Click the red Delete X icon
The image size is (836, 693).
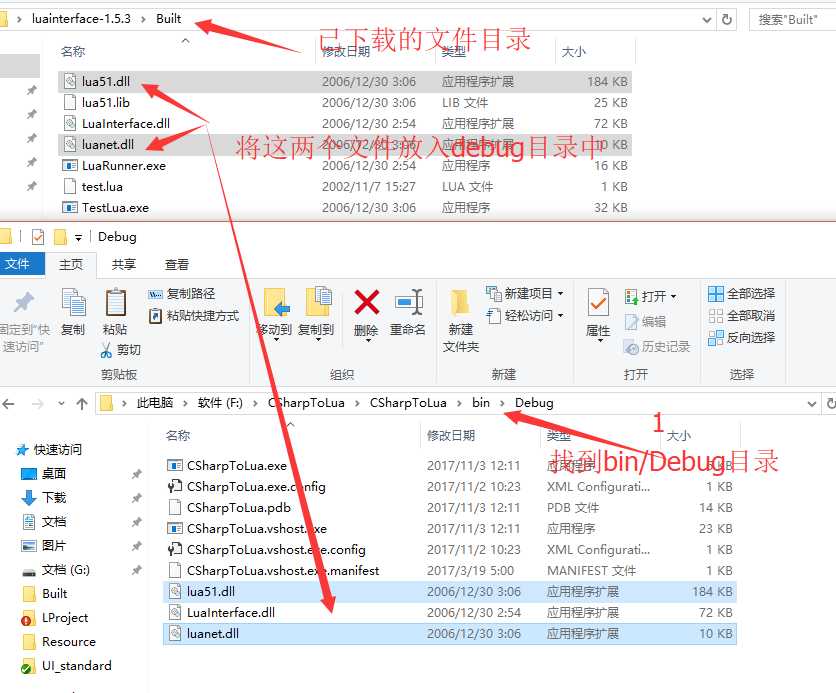point(367,302)
